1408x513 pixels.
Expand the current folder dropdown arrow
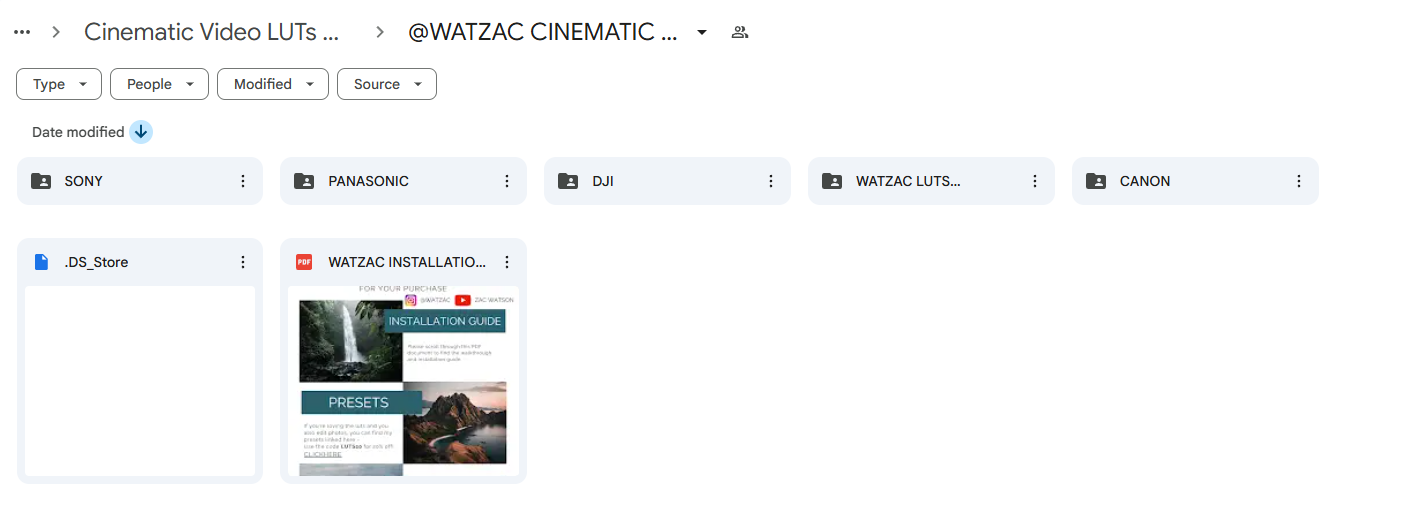702,32
